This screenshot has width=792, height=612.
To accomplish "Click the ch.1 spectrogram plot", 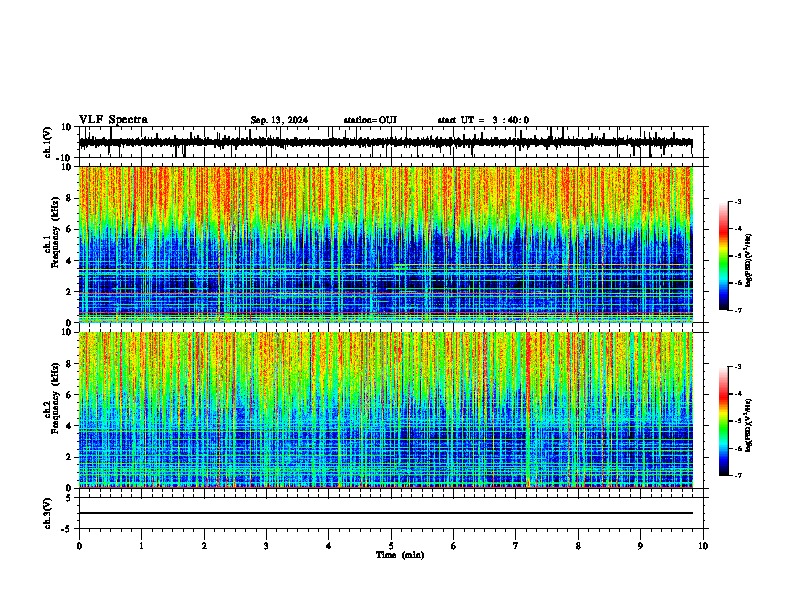I will [385, 244].
